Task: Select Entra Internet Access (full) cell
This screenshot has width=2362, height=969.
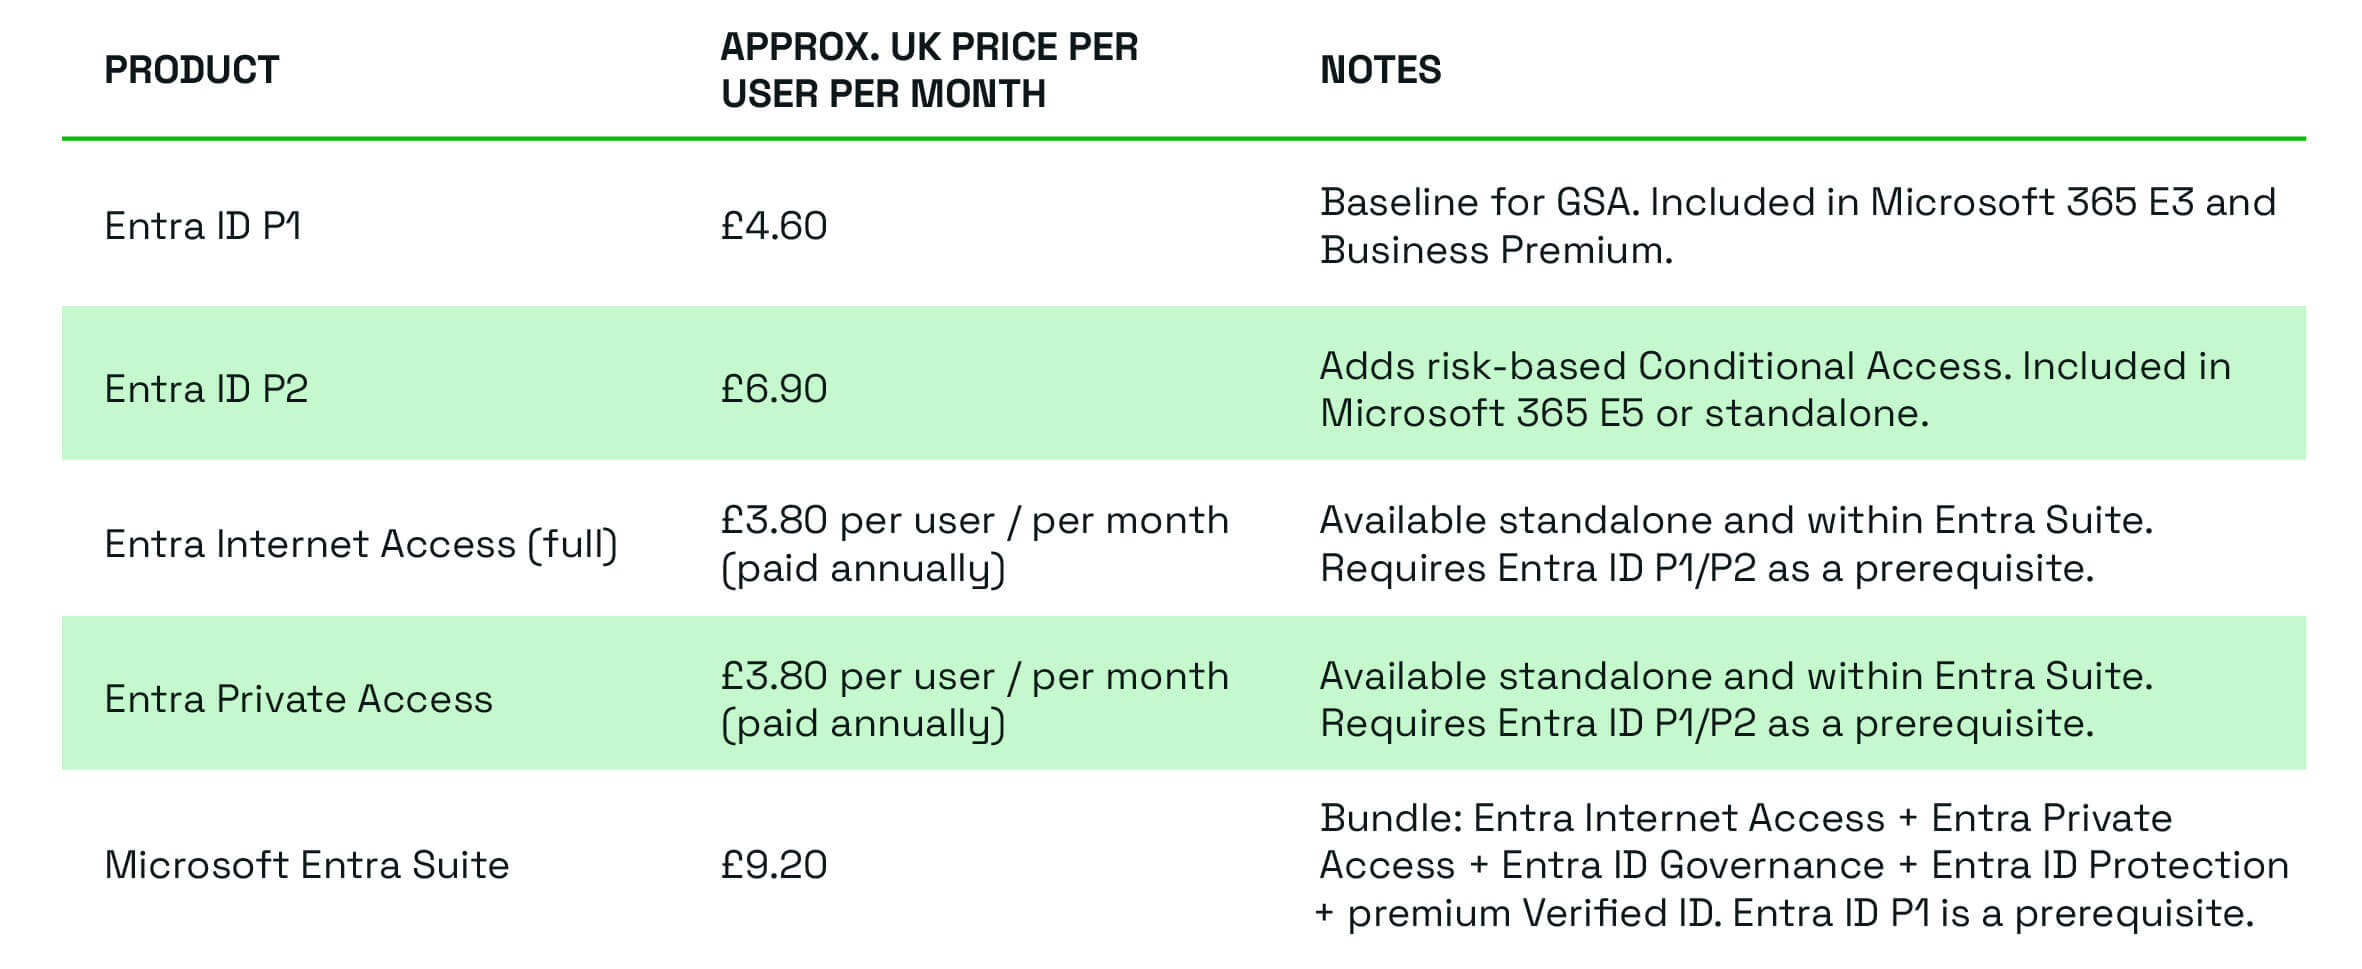Action: point(361,544)
